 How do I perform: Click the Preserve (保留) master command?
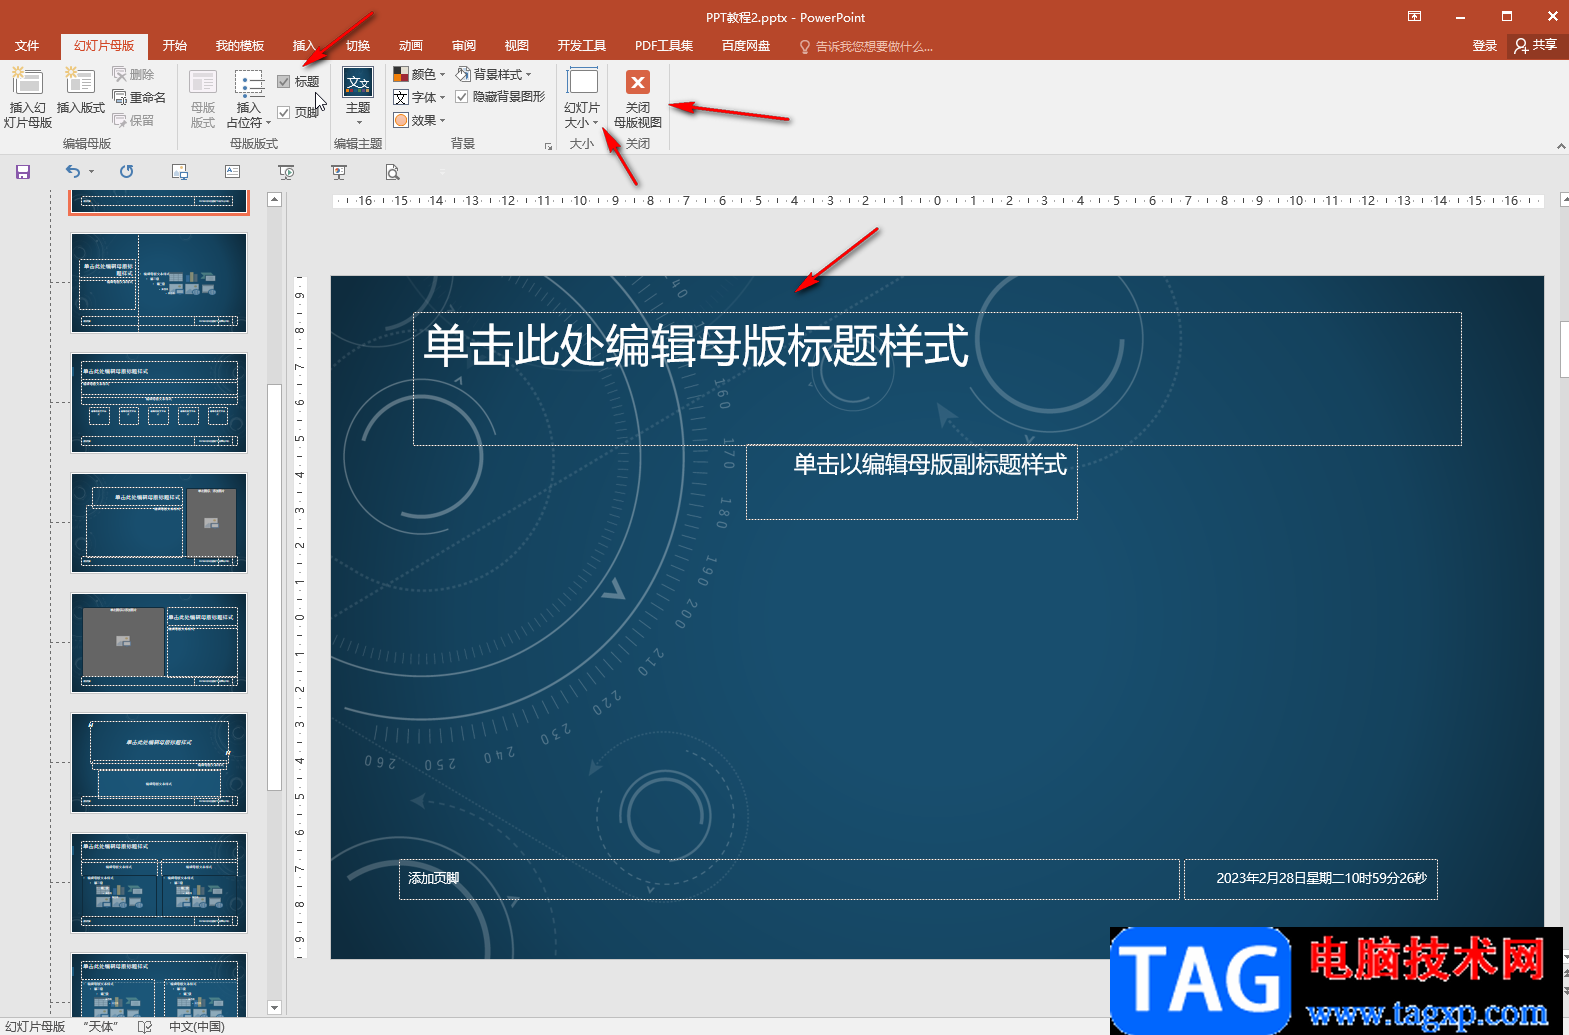(x=134, y=120)
